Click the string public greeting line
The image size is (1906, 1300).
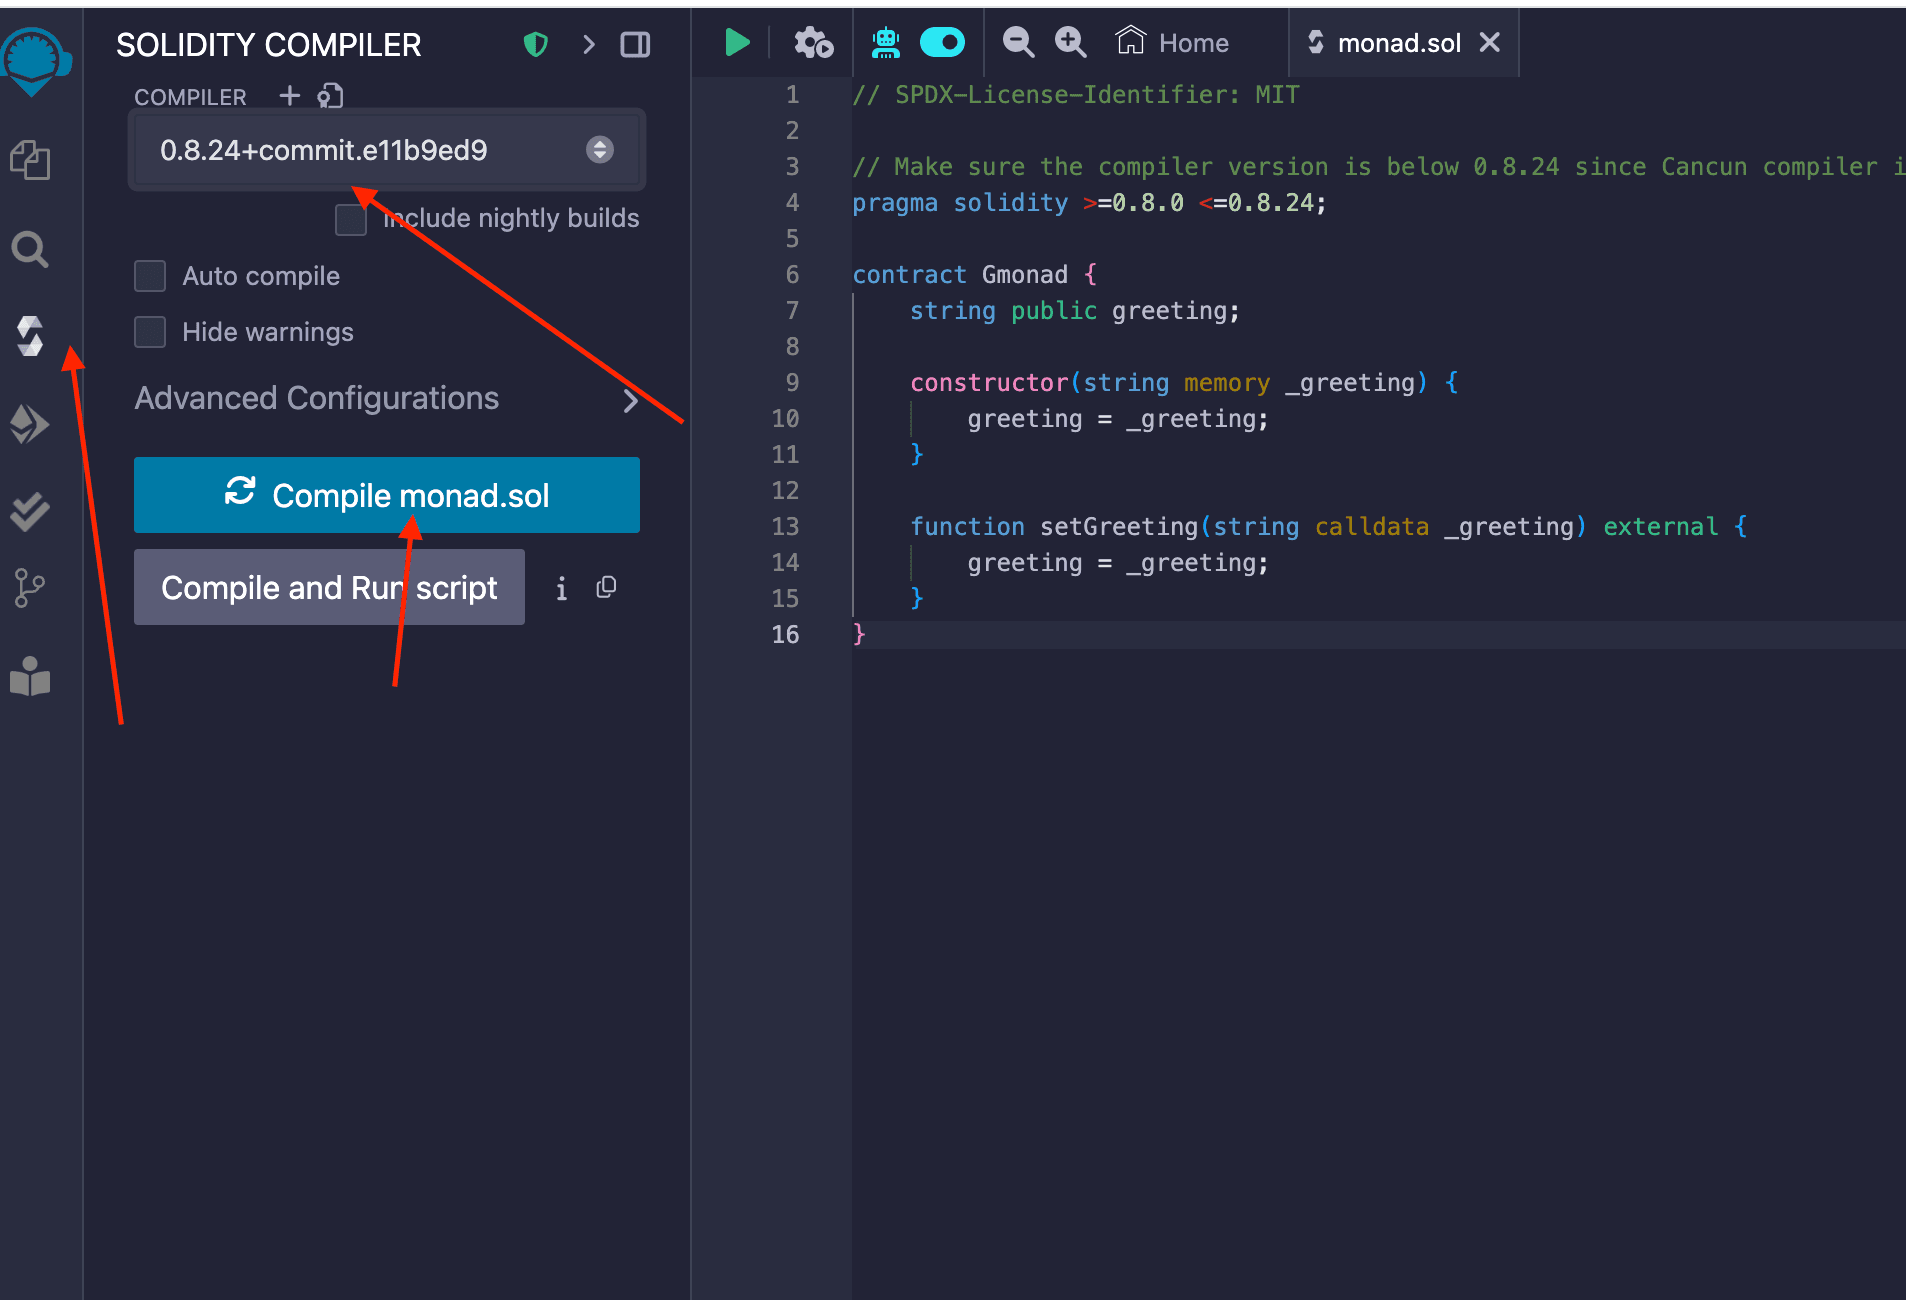(x=1075, y=311)
